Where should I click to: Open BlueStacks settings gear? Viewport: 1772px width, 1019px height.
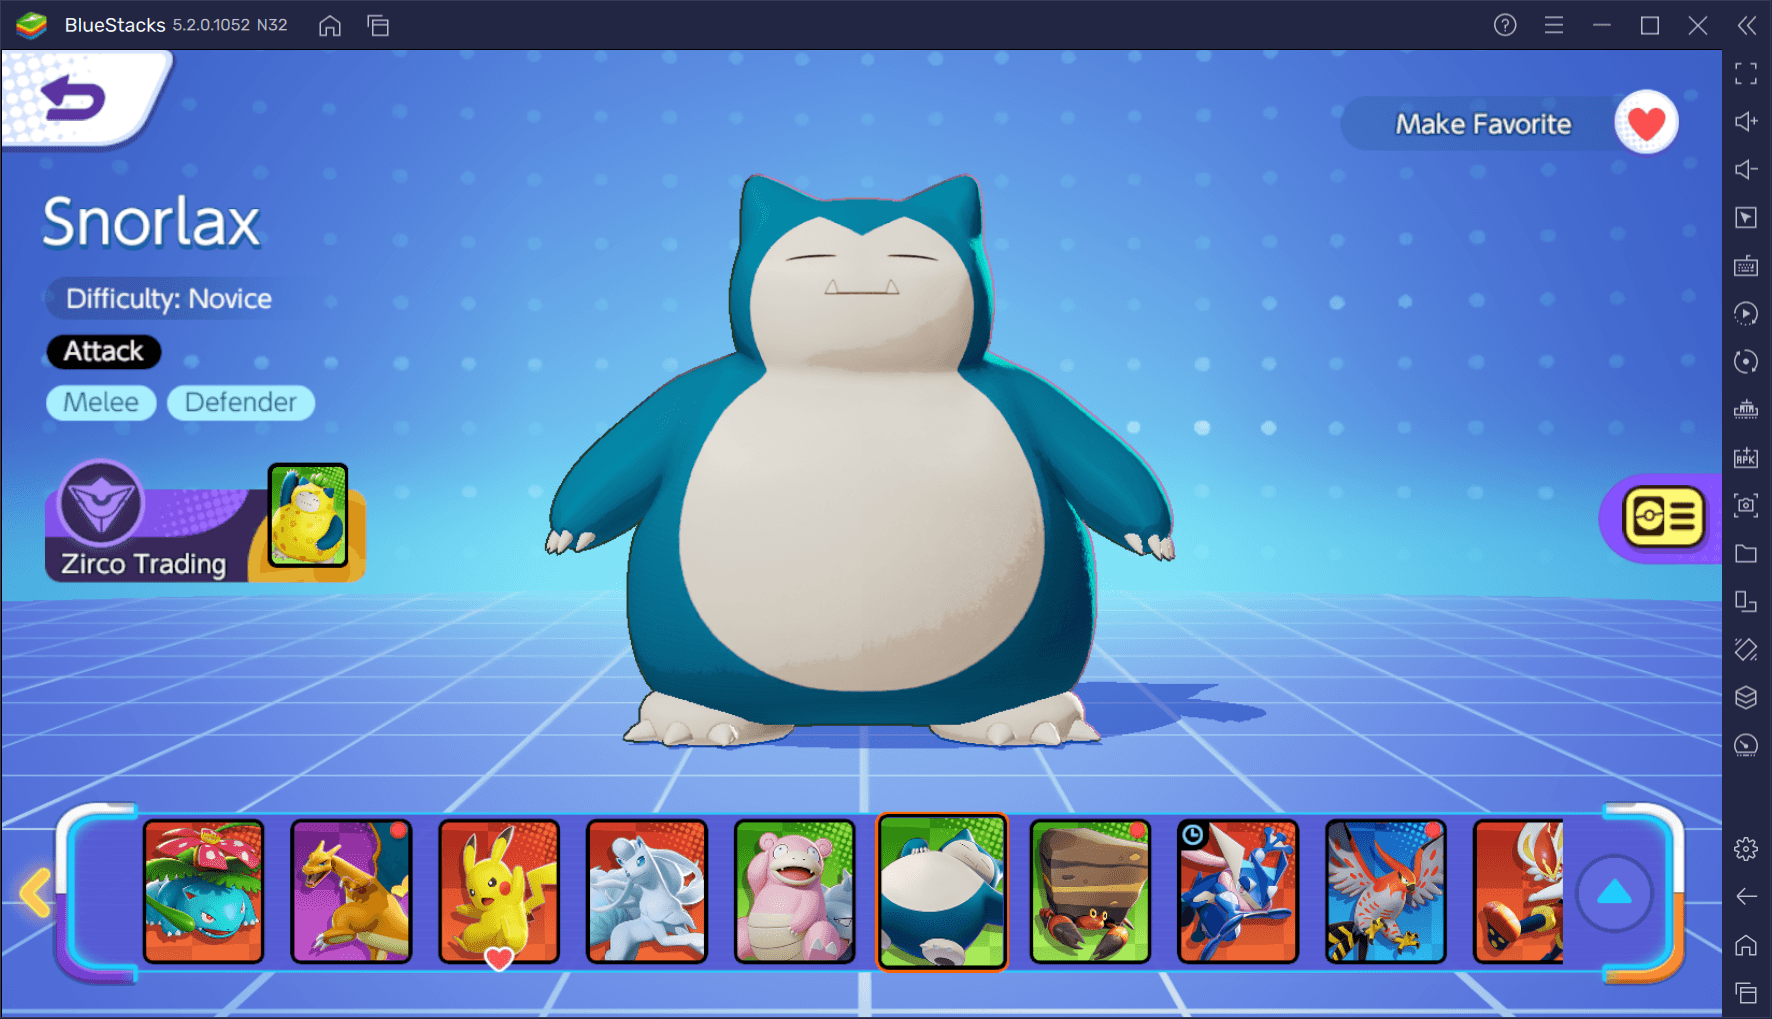point(1746,849)
